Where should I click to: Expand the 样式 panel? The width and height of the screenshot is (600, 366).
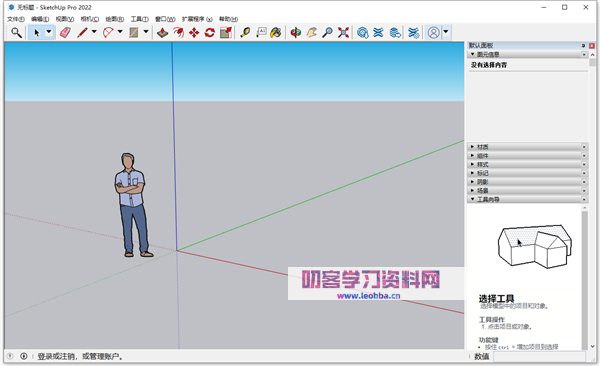coord(473,164)
